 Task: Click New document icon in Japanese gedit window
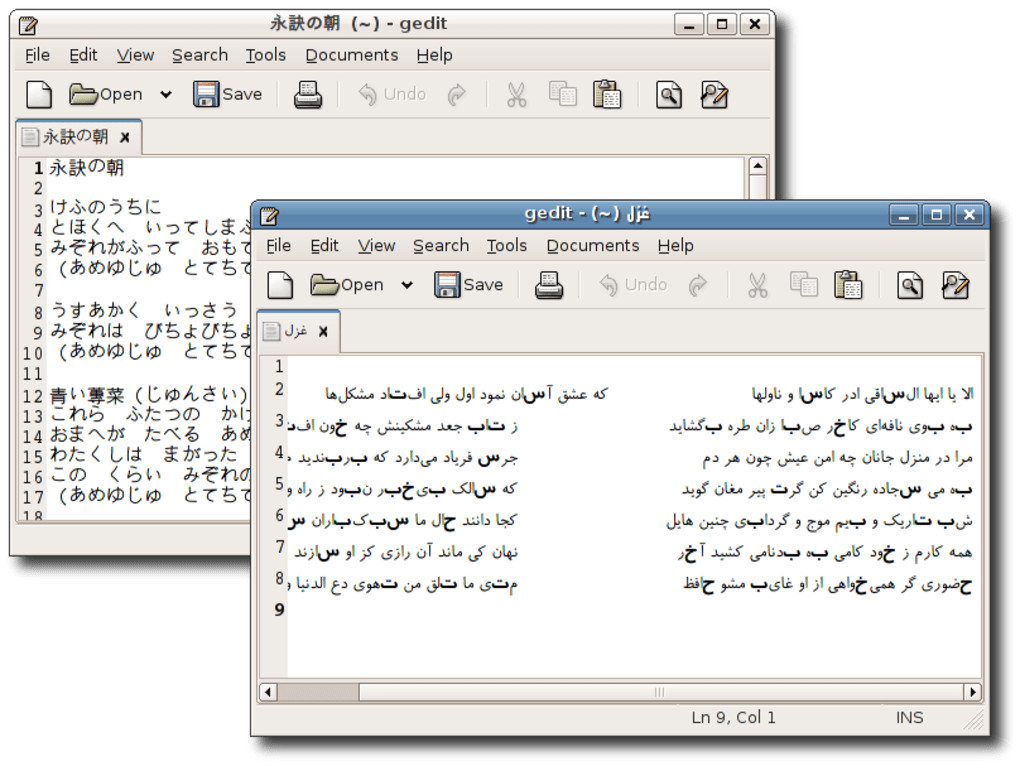click(39, 95)
